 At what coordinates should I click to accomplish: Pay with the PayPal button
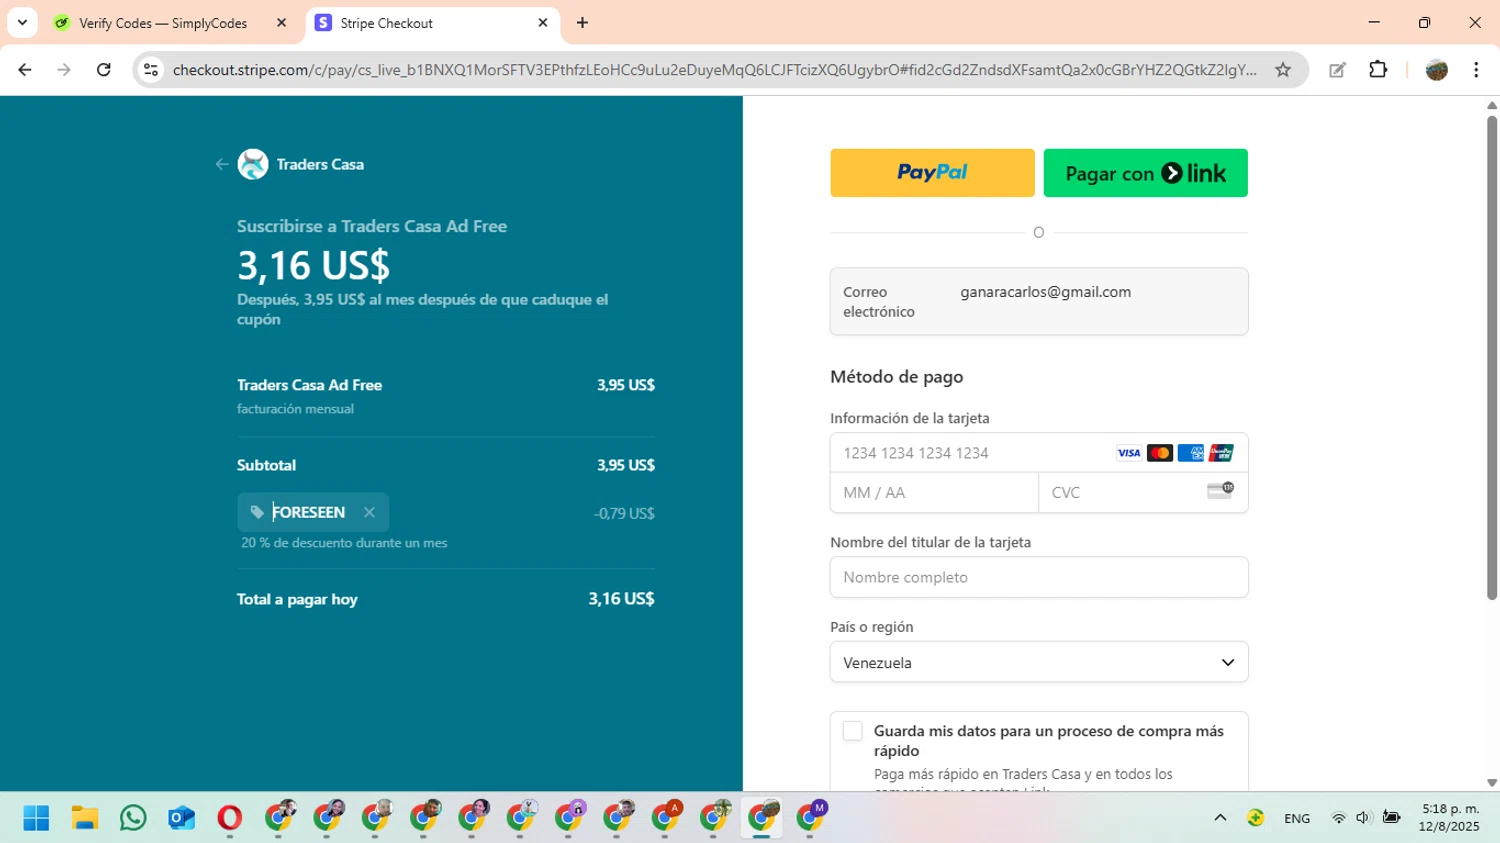pyautogui.click(x=932, y=173)
